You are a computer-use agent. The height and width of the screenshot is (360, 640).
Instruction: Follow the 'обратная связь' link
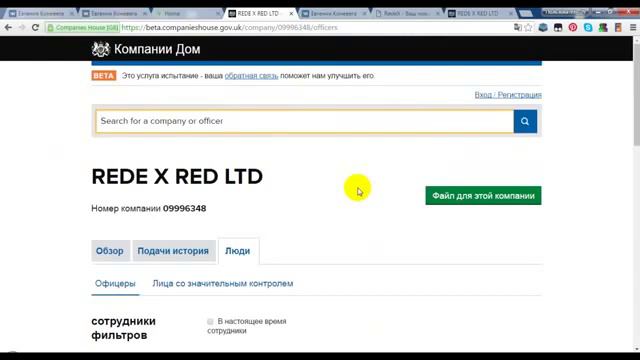pos(251,76)
